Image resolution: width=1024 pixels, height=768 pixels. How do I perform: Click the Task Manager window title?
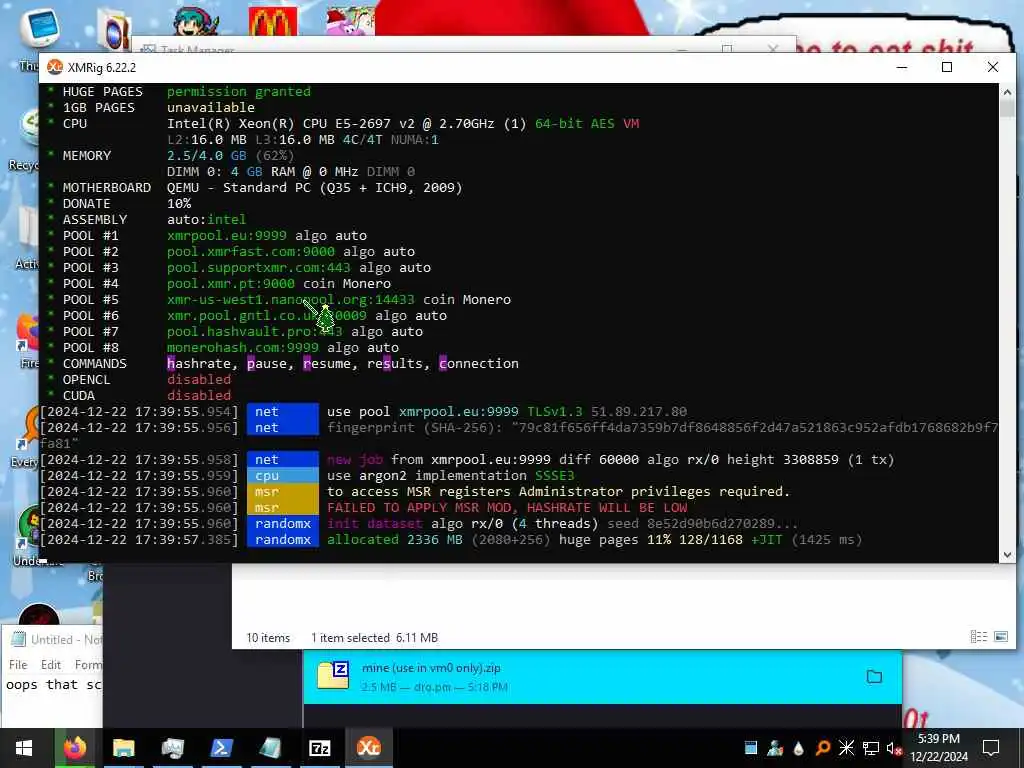click(x=198, y=49)
